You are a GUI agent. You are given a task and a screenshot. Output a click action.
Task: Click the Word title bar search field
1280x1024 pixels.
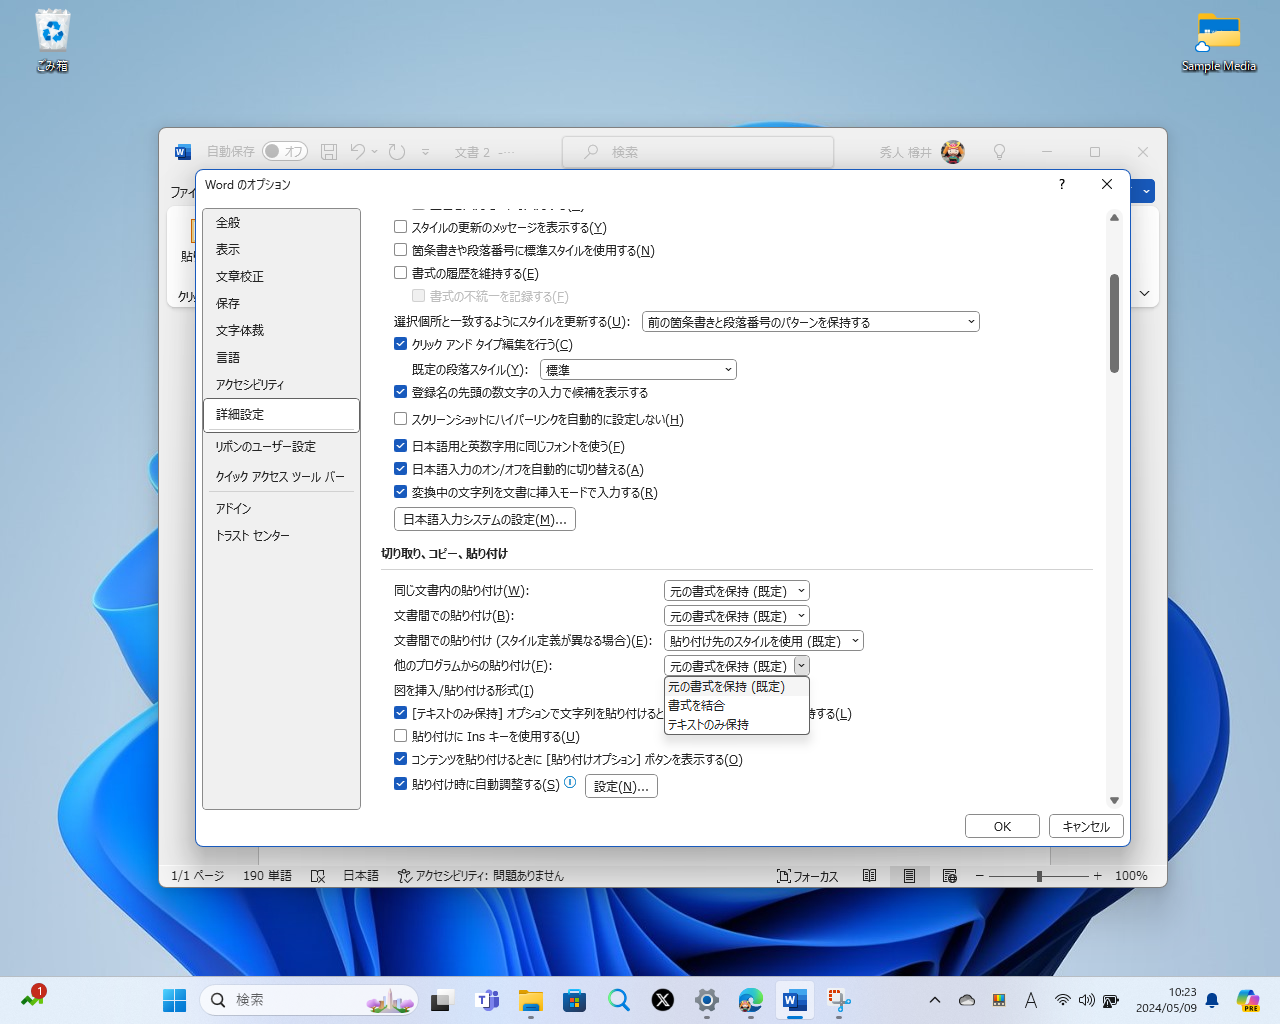tap(698, 152)
